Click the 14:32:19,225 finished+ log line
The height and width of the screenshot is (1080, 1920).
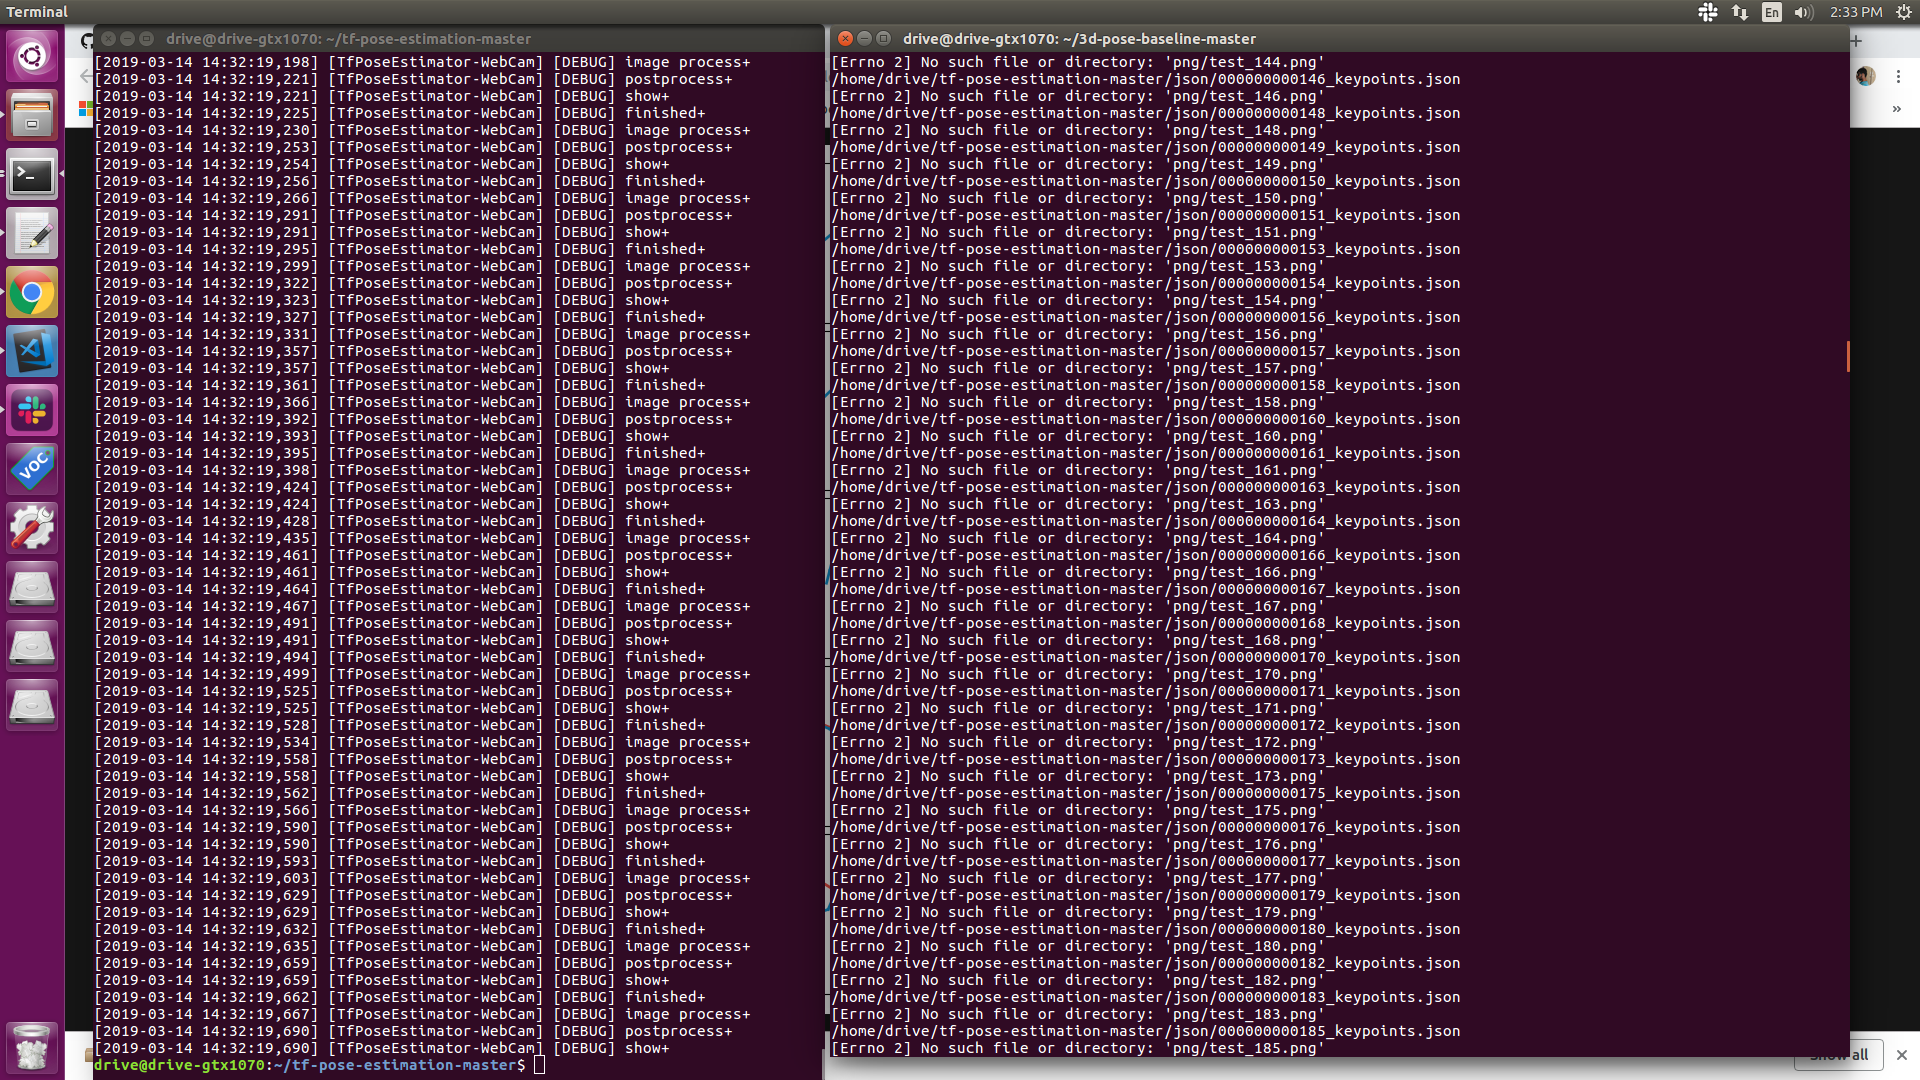click(x=400, y=113)
